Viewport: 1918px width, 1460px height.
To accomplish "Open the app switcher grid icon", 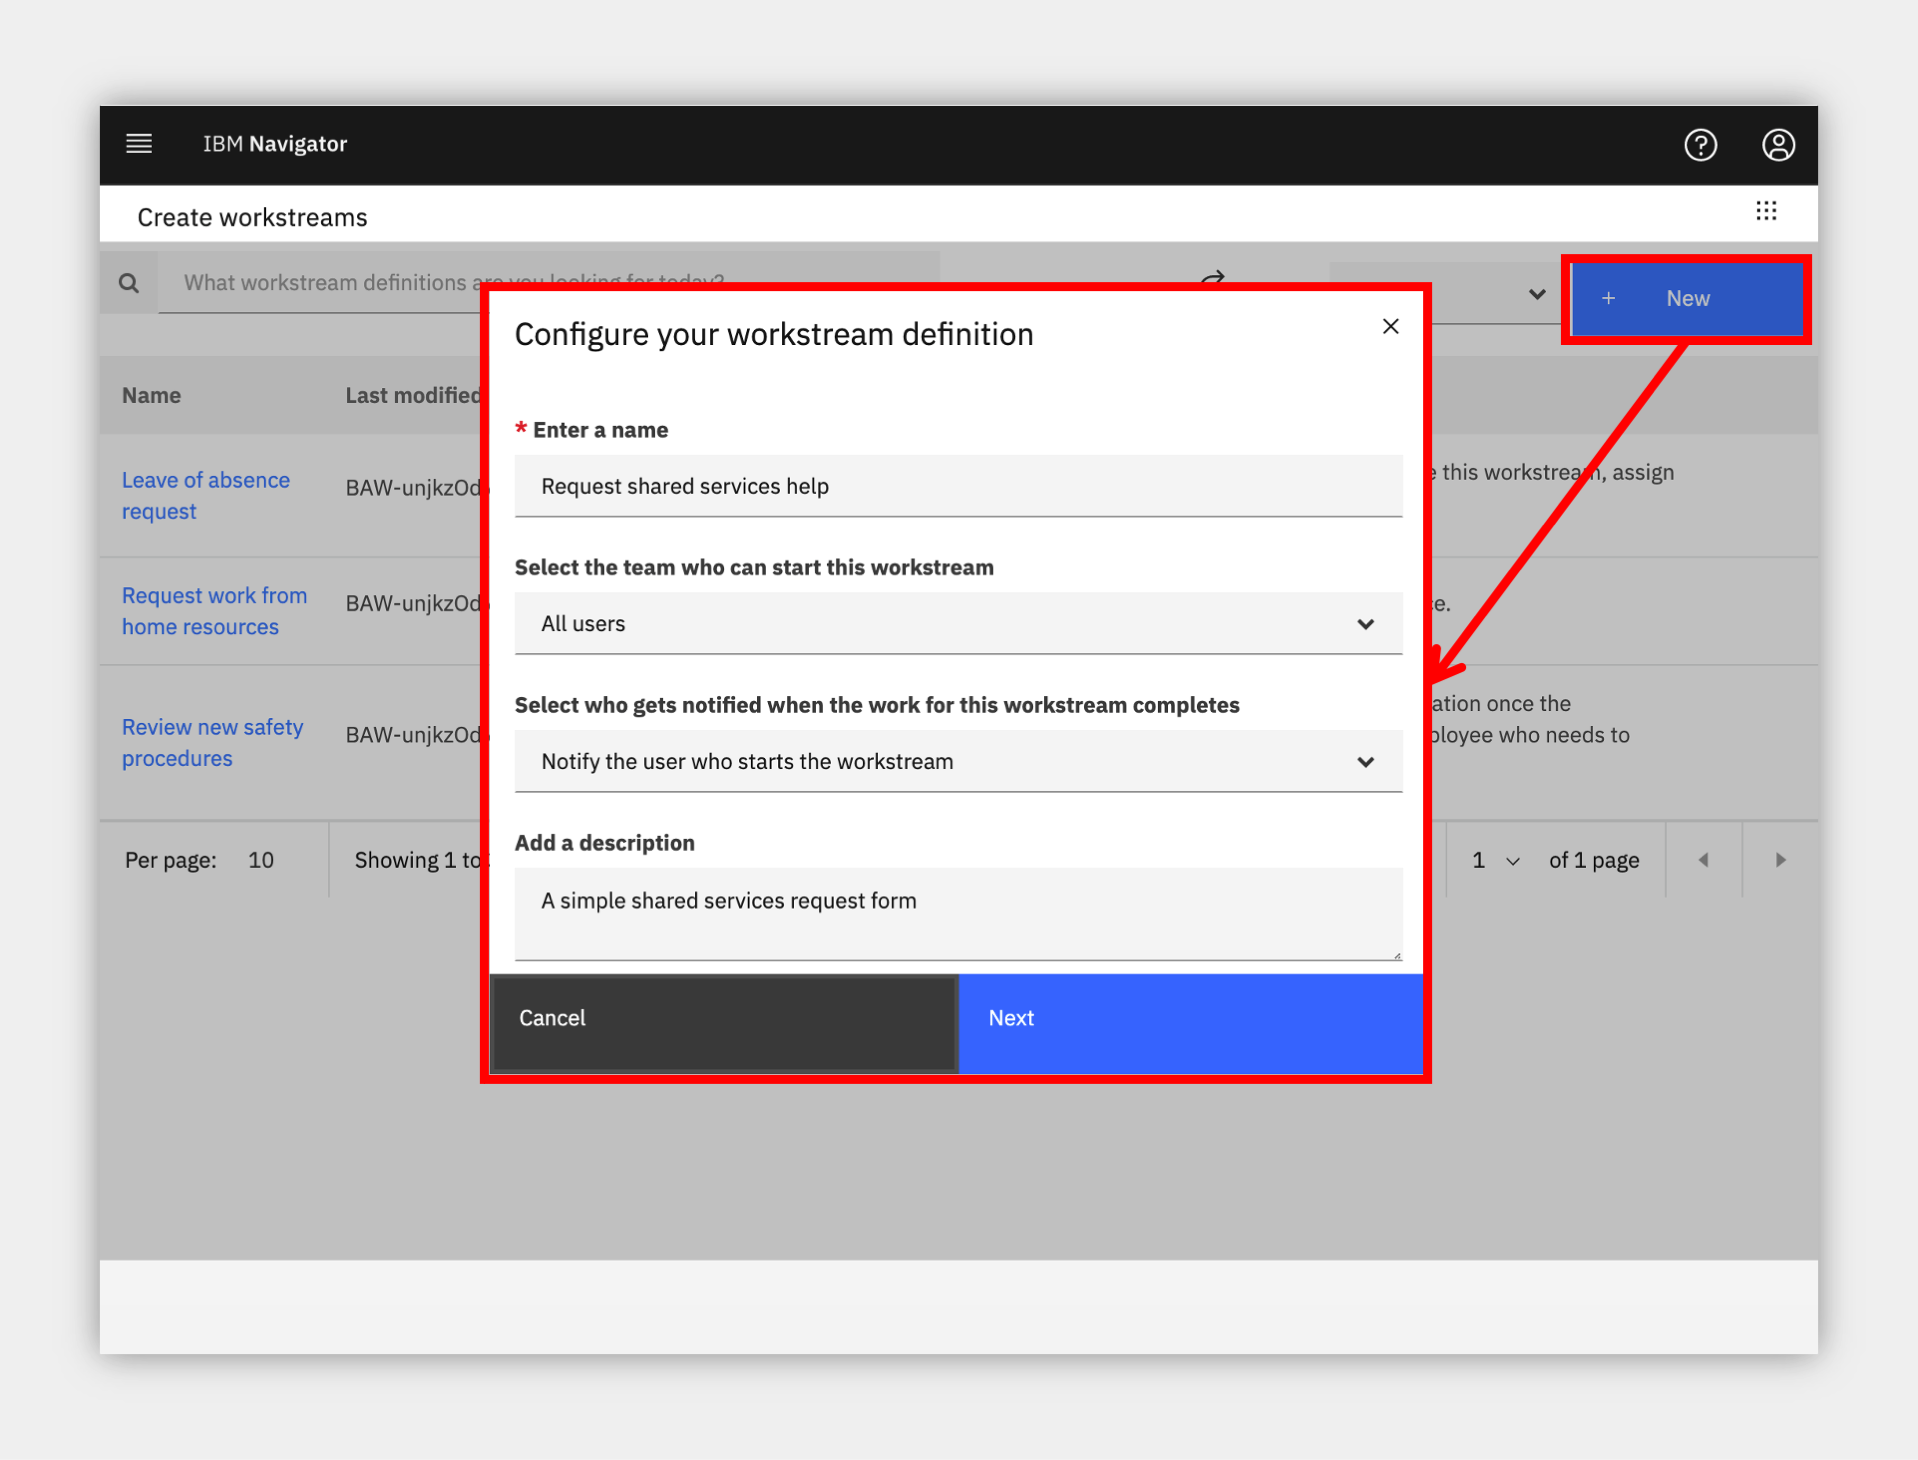I will (1766, 211).
